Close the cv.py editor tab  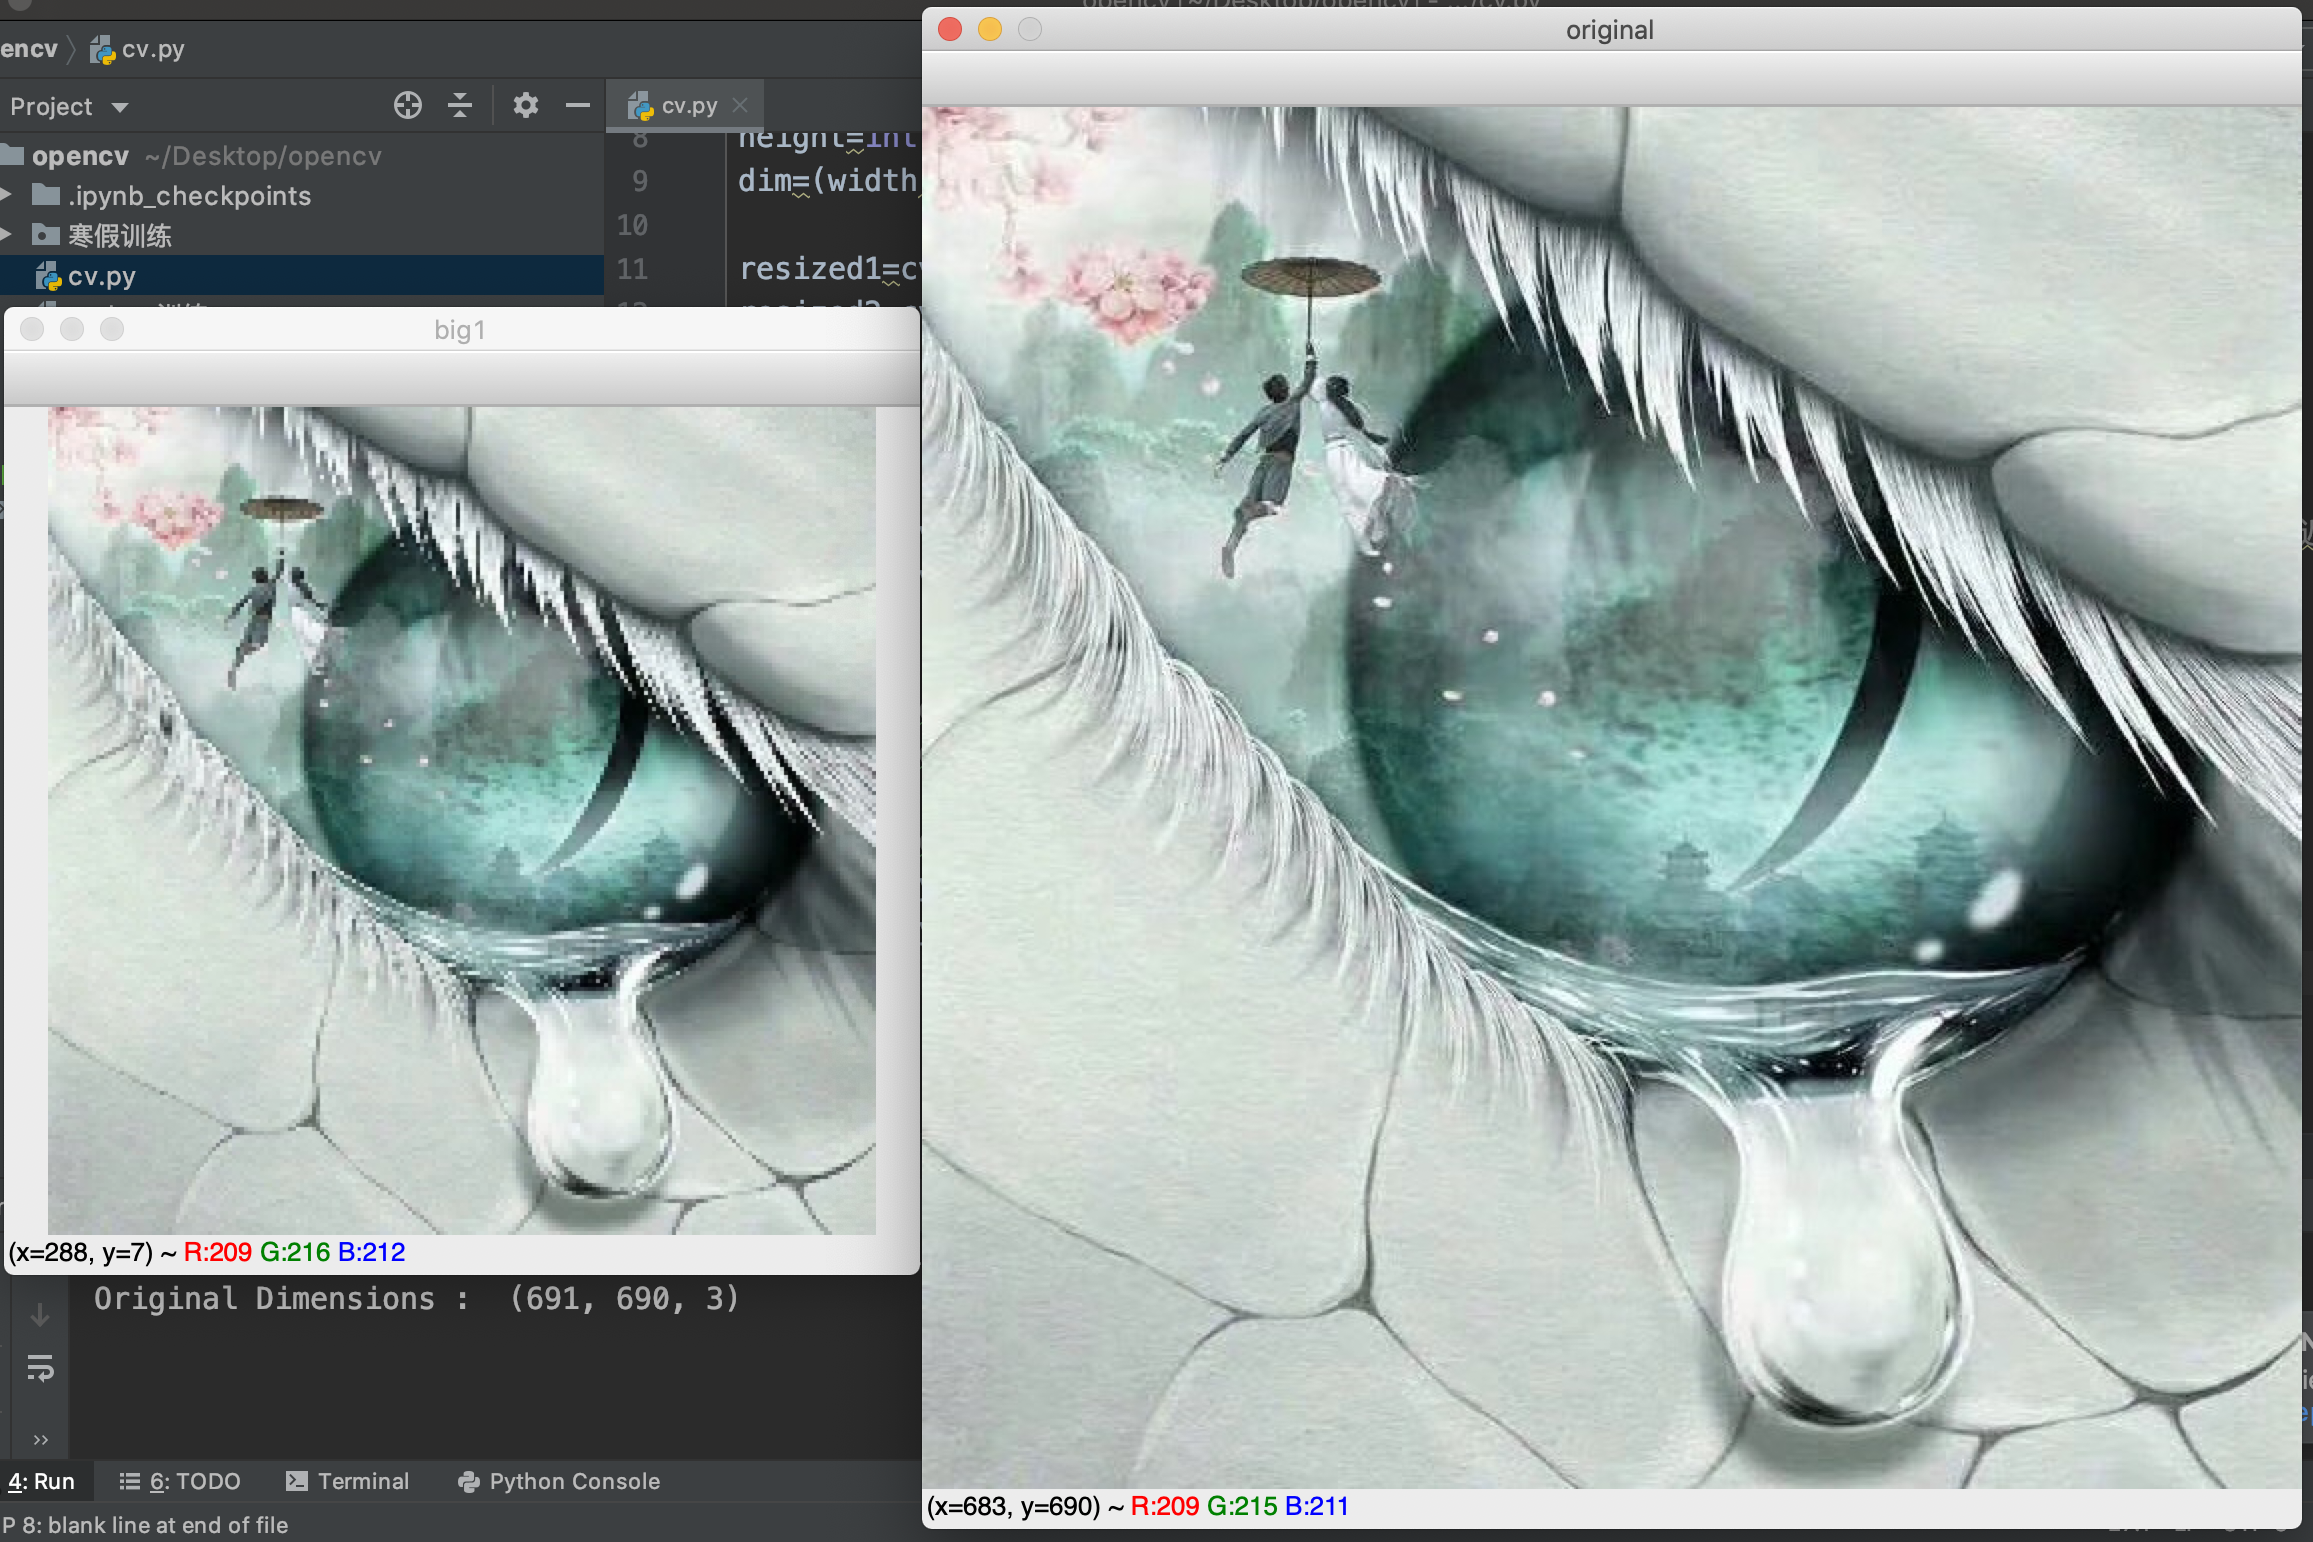click(x=740, y=105)
